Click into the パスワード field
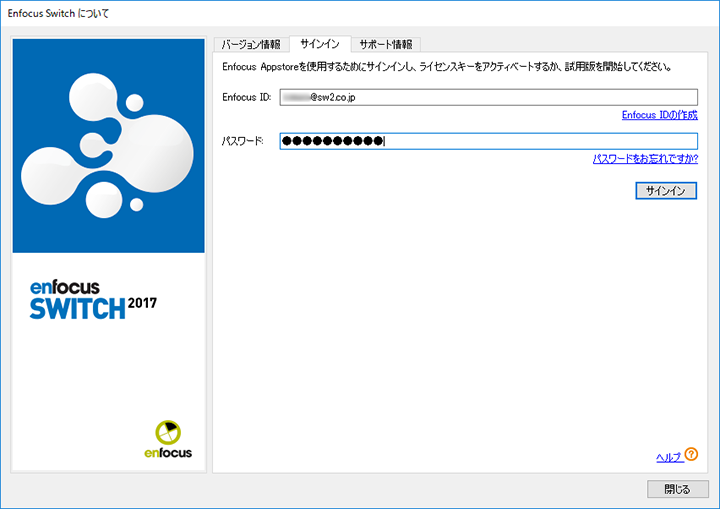The width and height of the screenshot is (720, 509). (489, 141)
